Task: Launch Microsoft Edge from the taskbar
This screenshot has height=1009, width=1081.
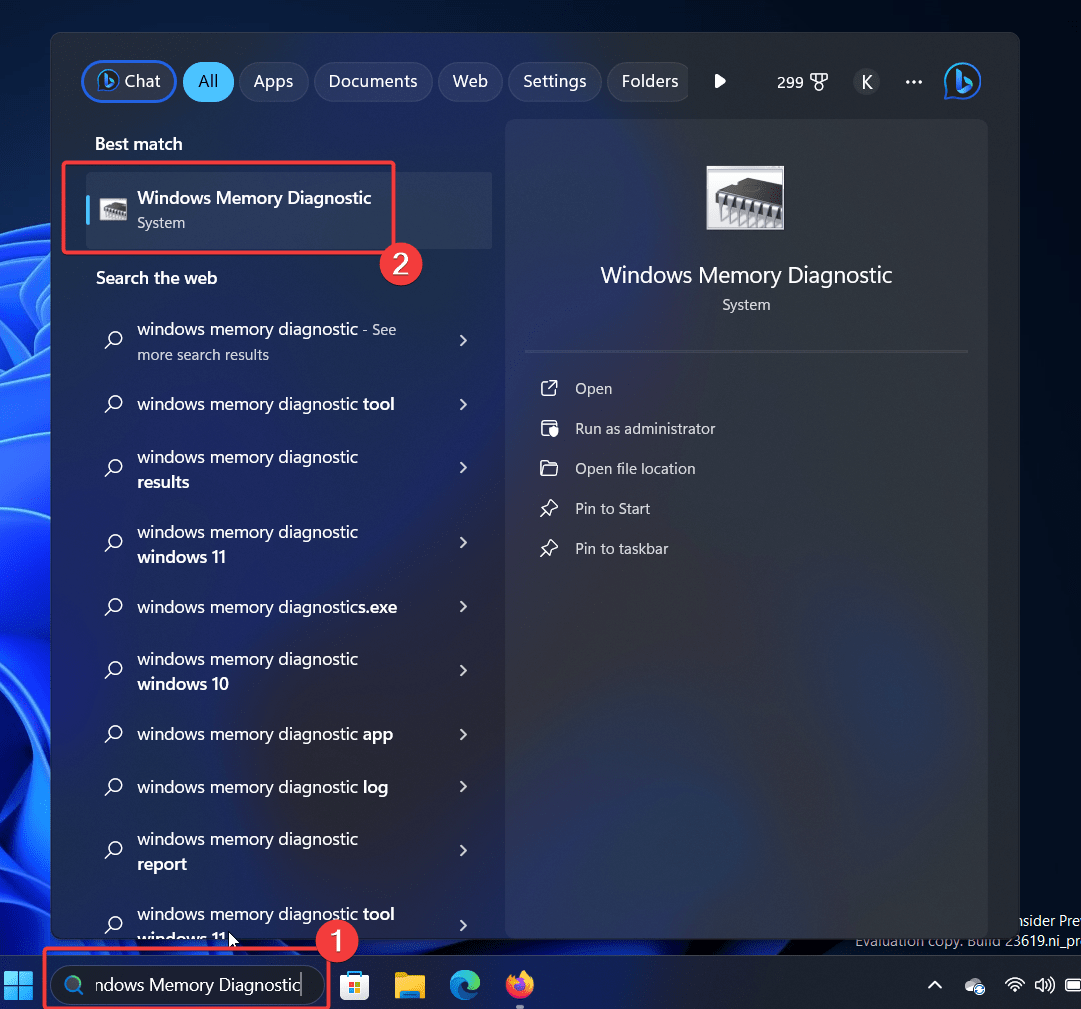Action: click(x=464, y=985)
